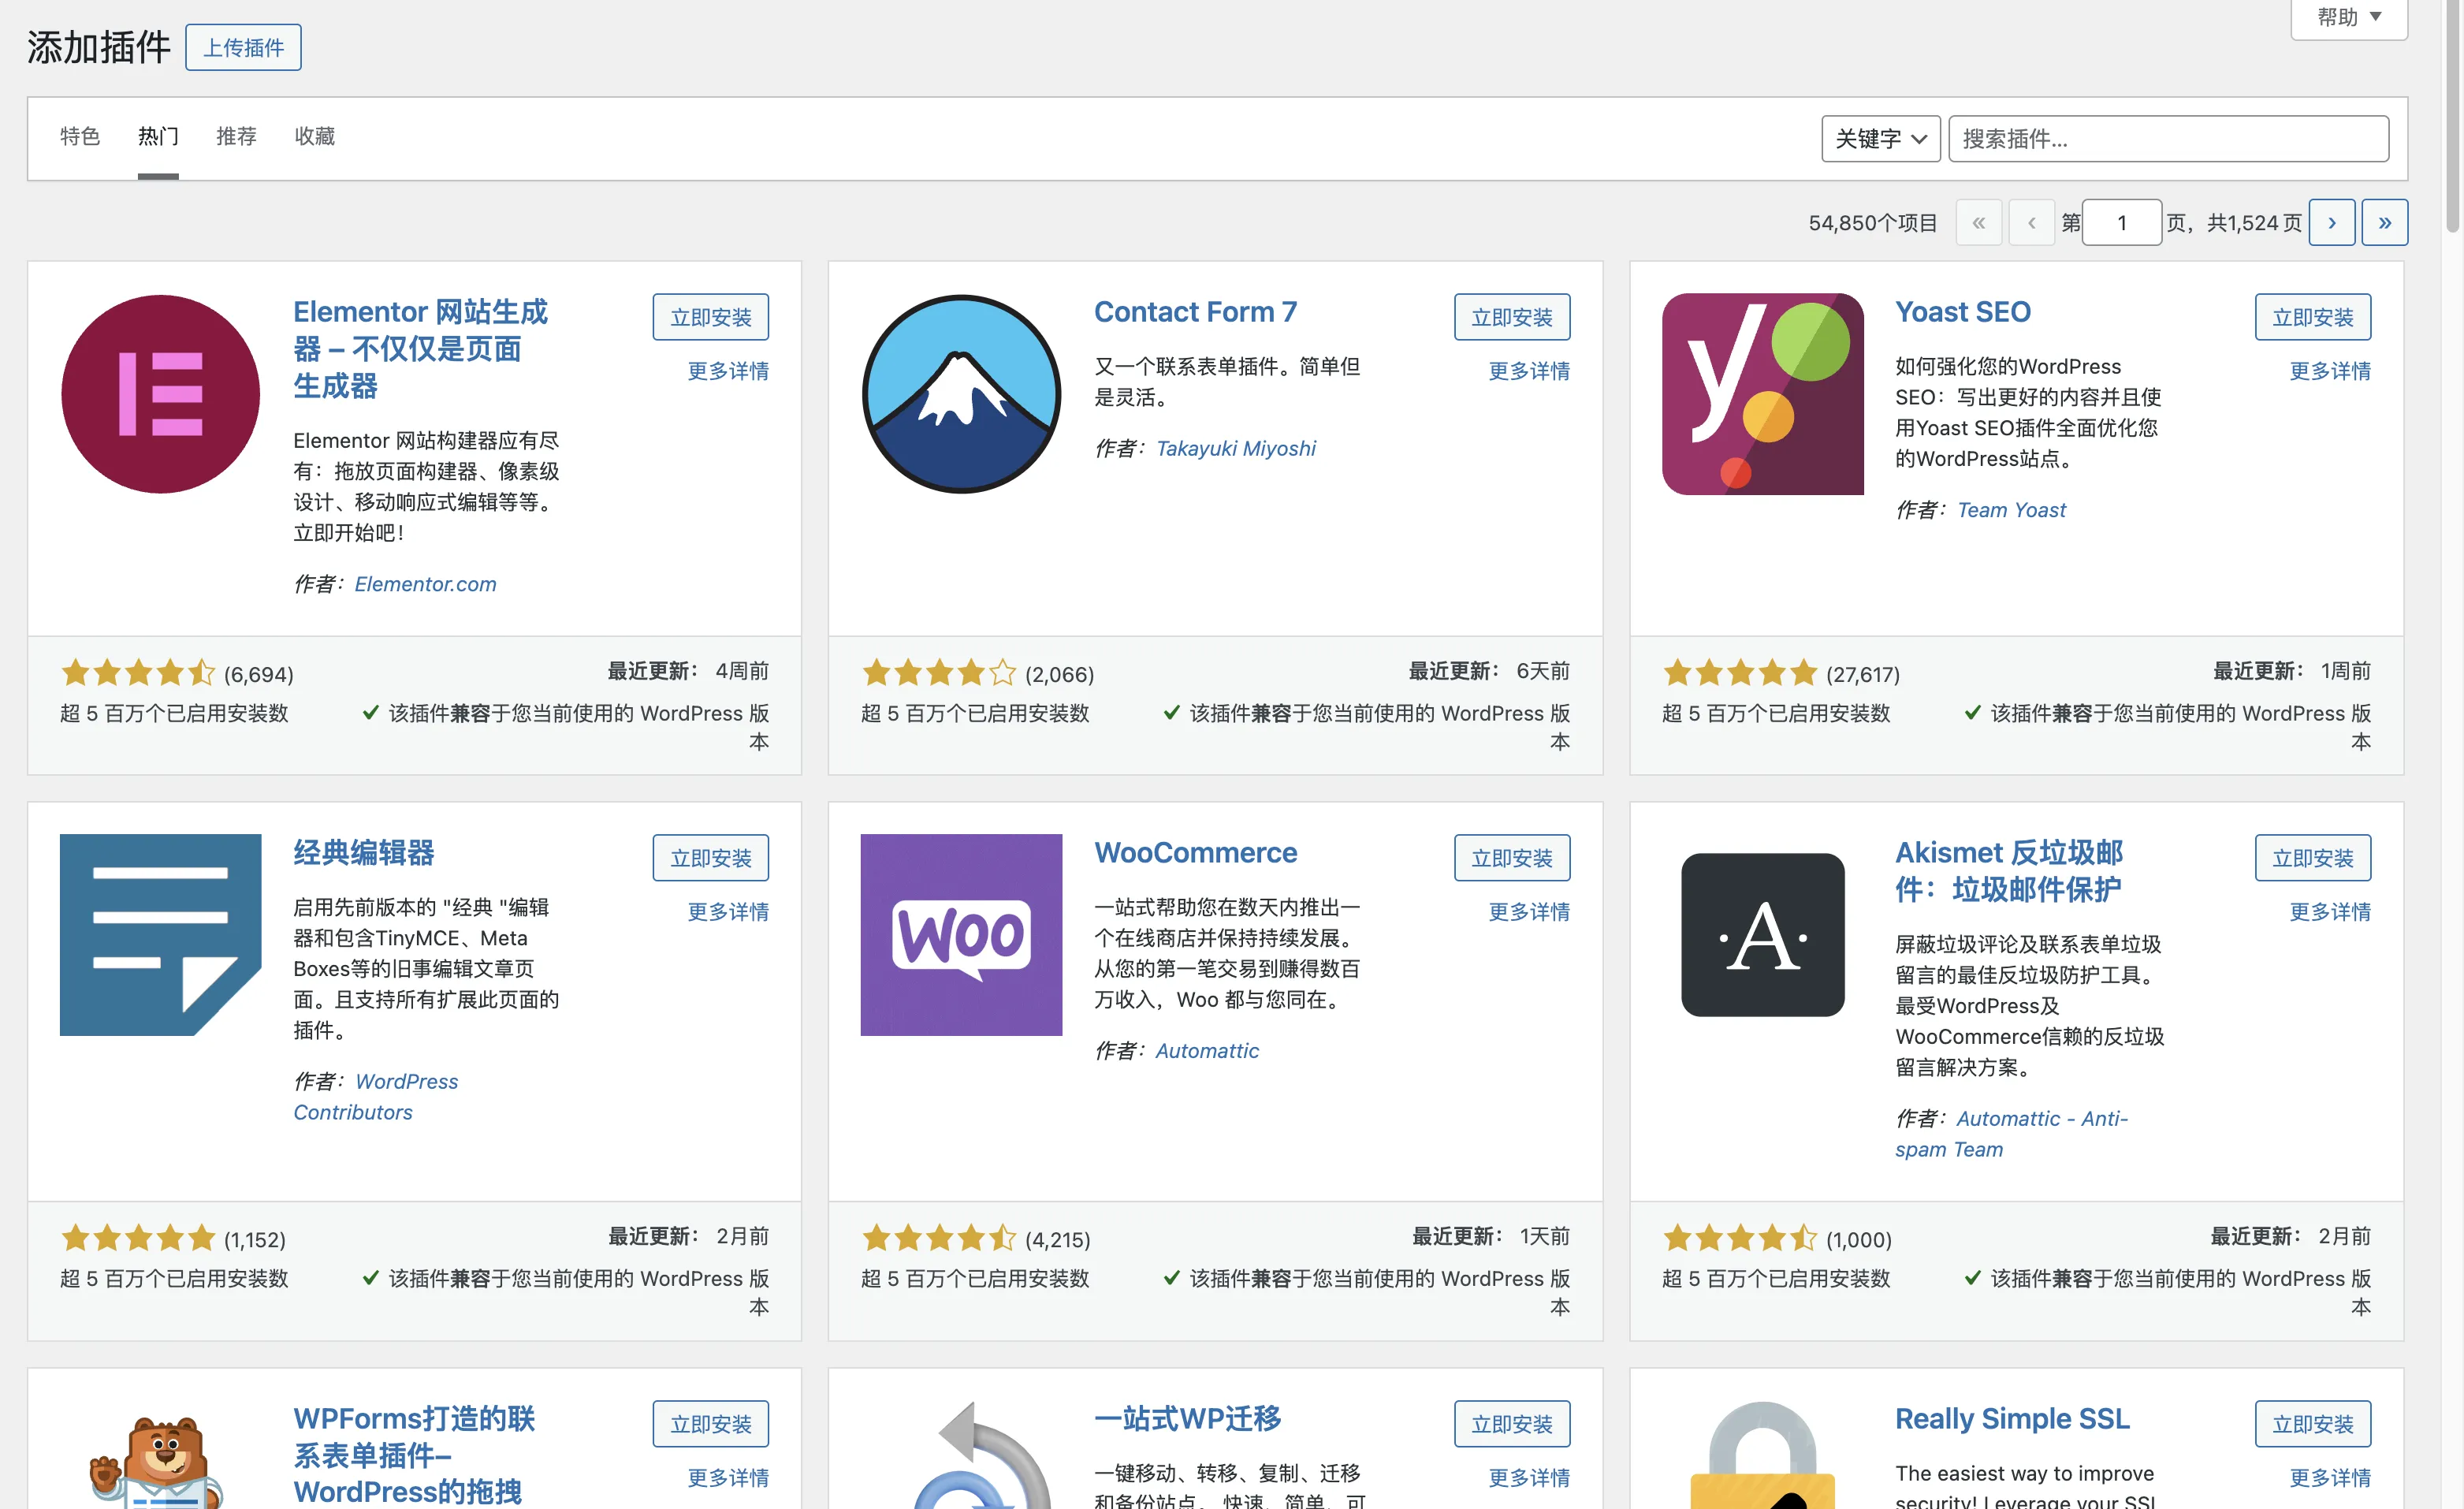
Task: Click the current page number field
Action: 2121,222
